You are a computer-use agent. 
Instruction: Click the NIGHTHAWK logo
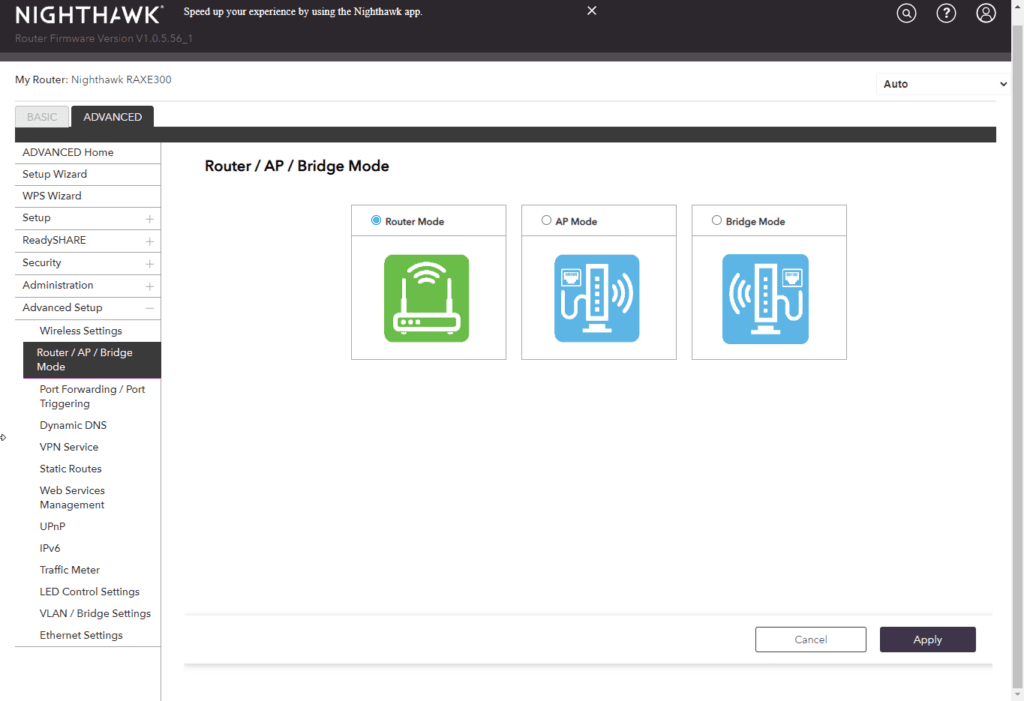89,15
